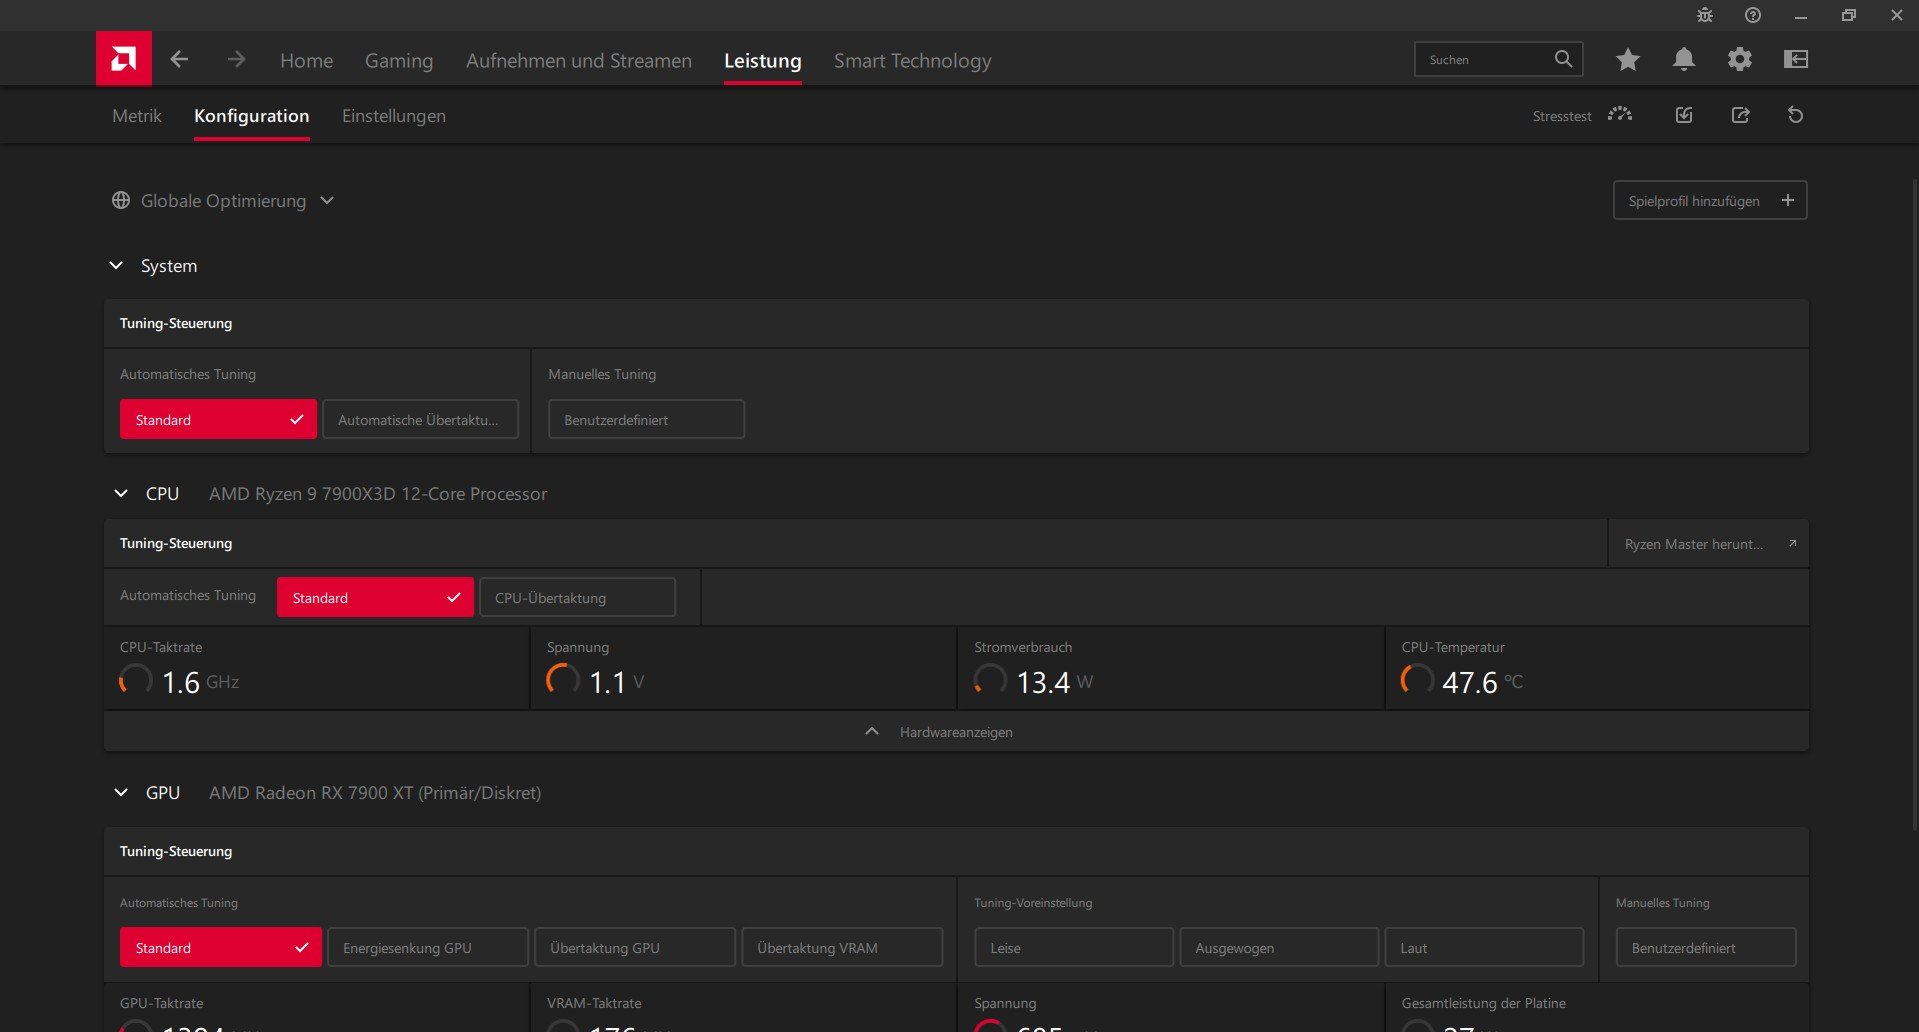The height and width of the screenshot is (1032, 1919).
Task: Switch to the Einstellungen subtab
Action: pyautogui.click(x=394, y=115)
